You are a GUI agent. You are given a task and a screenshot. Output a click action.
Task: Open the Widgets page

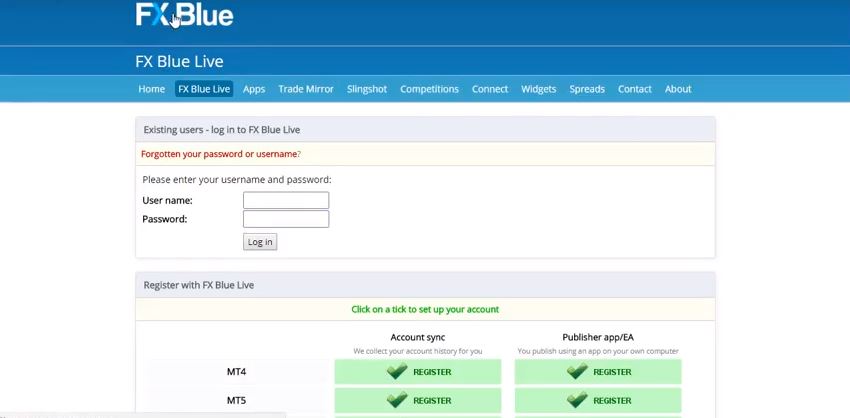(538, 89)
